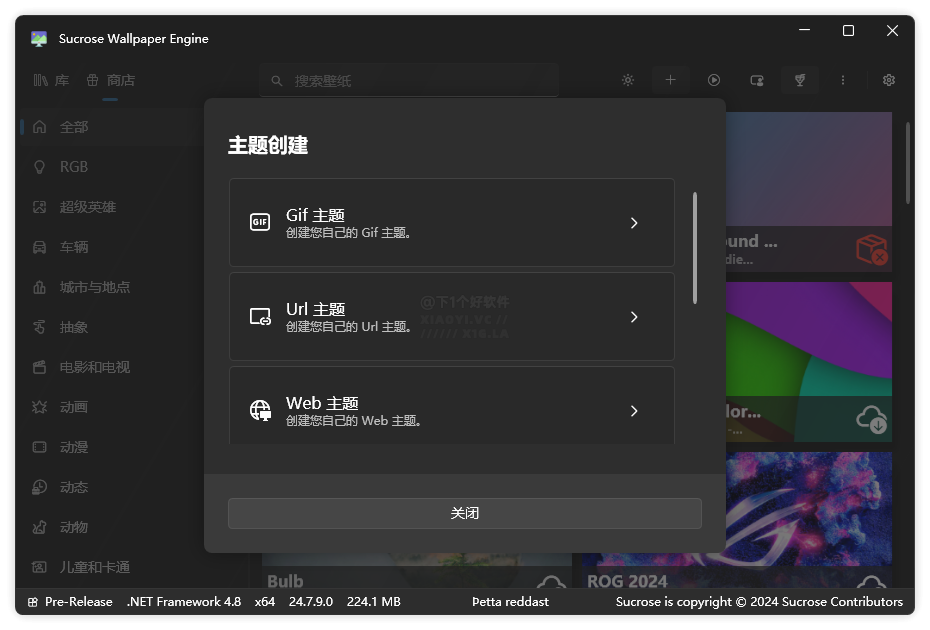Click the red box error icon on wallpaper card
The image size is (930, 630).
(x=872, y=249)
